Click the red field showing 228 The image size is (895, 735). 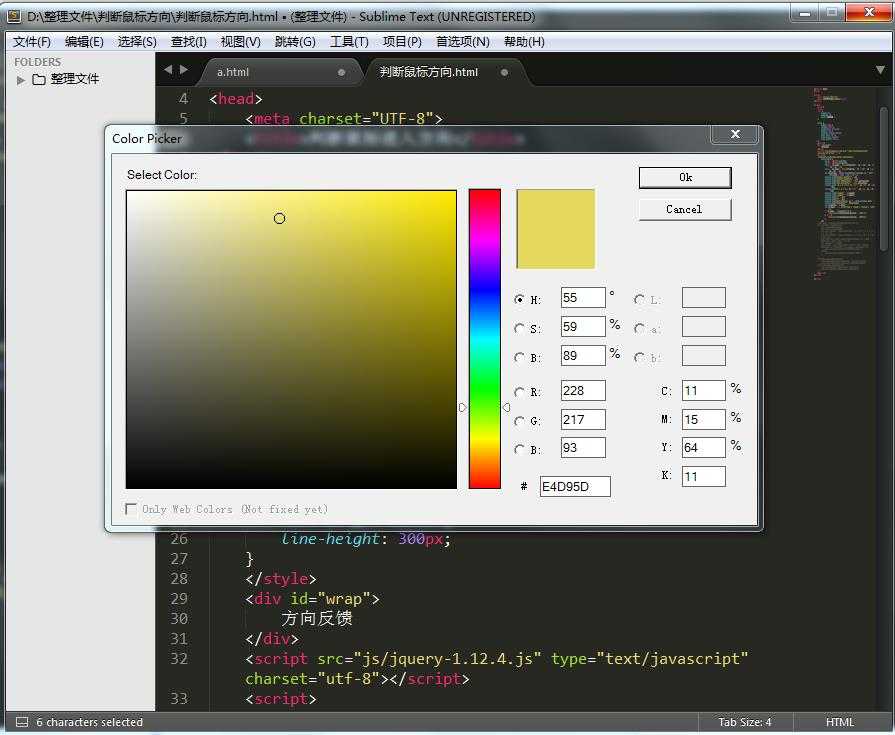click(x=583, y=391)
